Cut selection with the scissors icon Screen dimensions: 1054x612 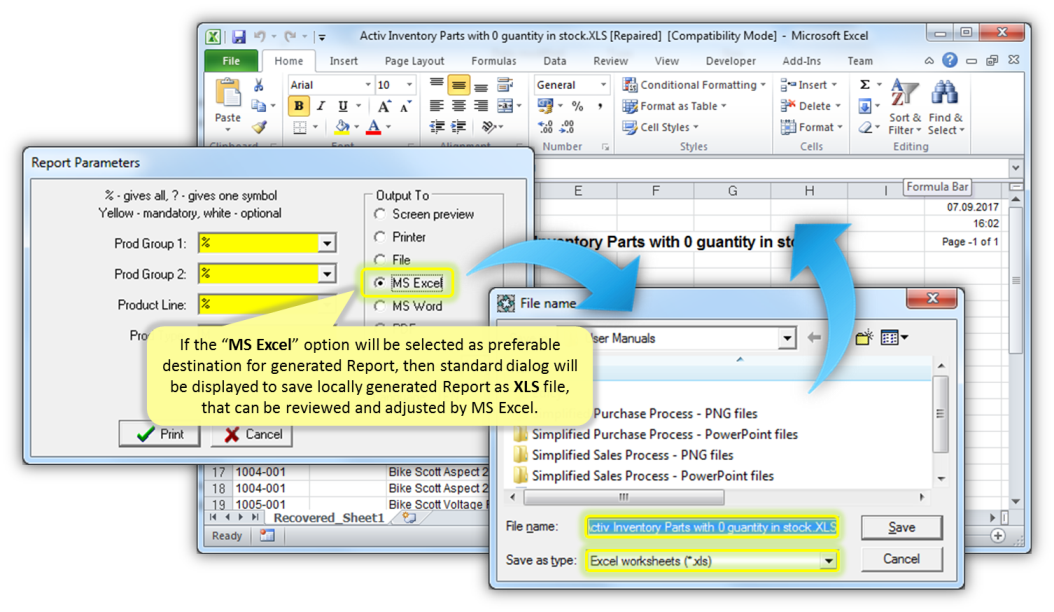pyautogui.click(x=259, y=85)
